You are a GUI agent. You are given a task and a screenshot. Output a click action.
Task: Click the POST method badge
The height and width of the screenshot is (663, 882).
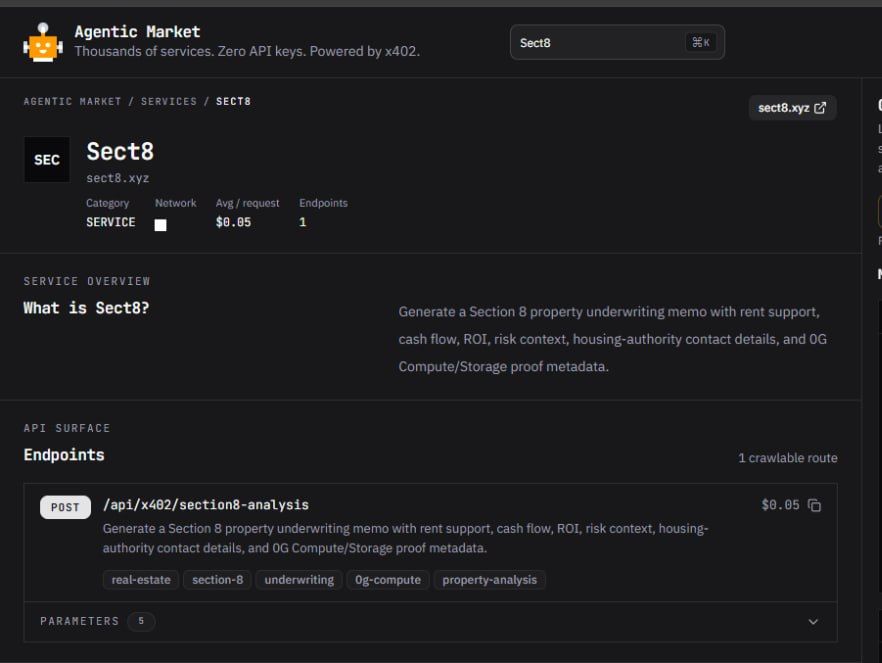(65, 507)
